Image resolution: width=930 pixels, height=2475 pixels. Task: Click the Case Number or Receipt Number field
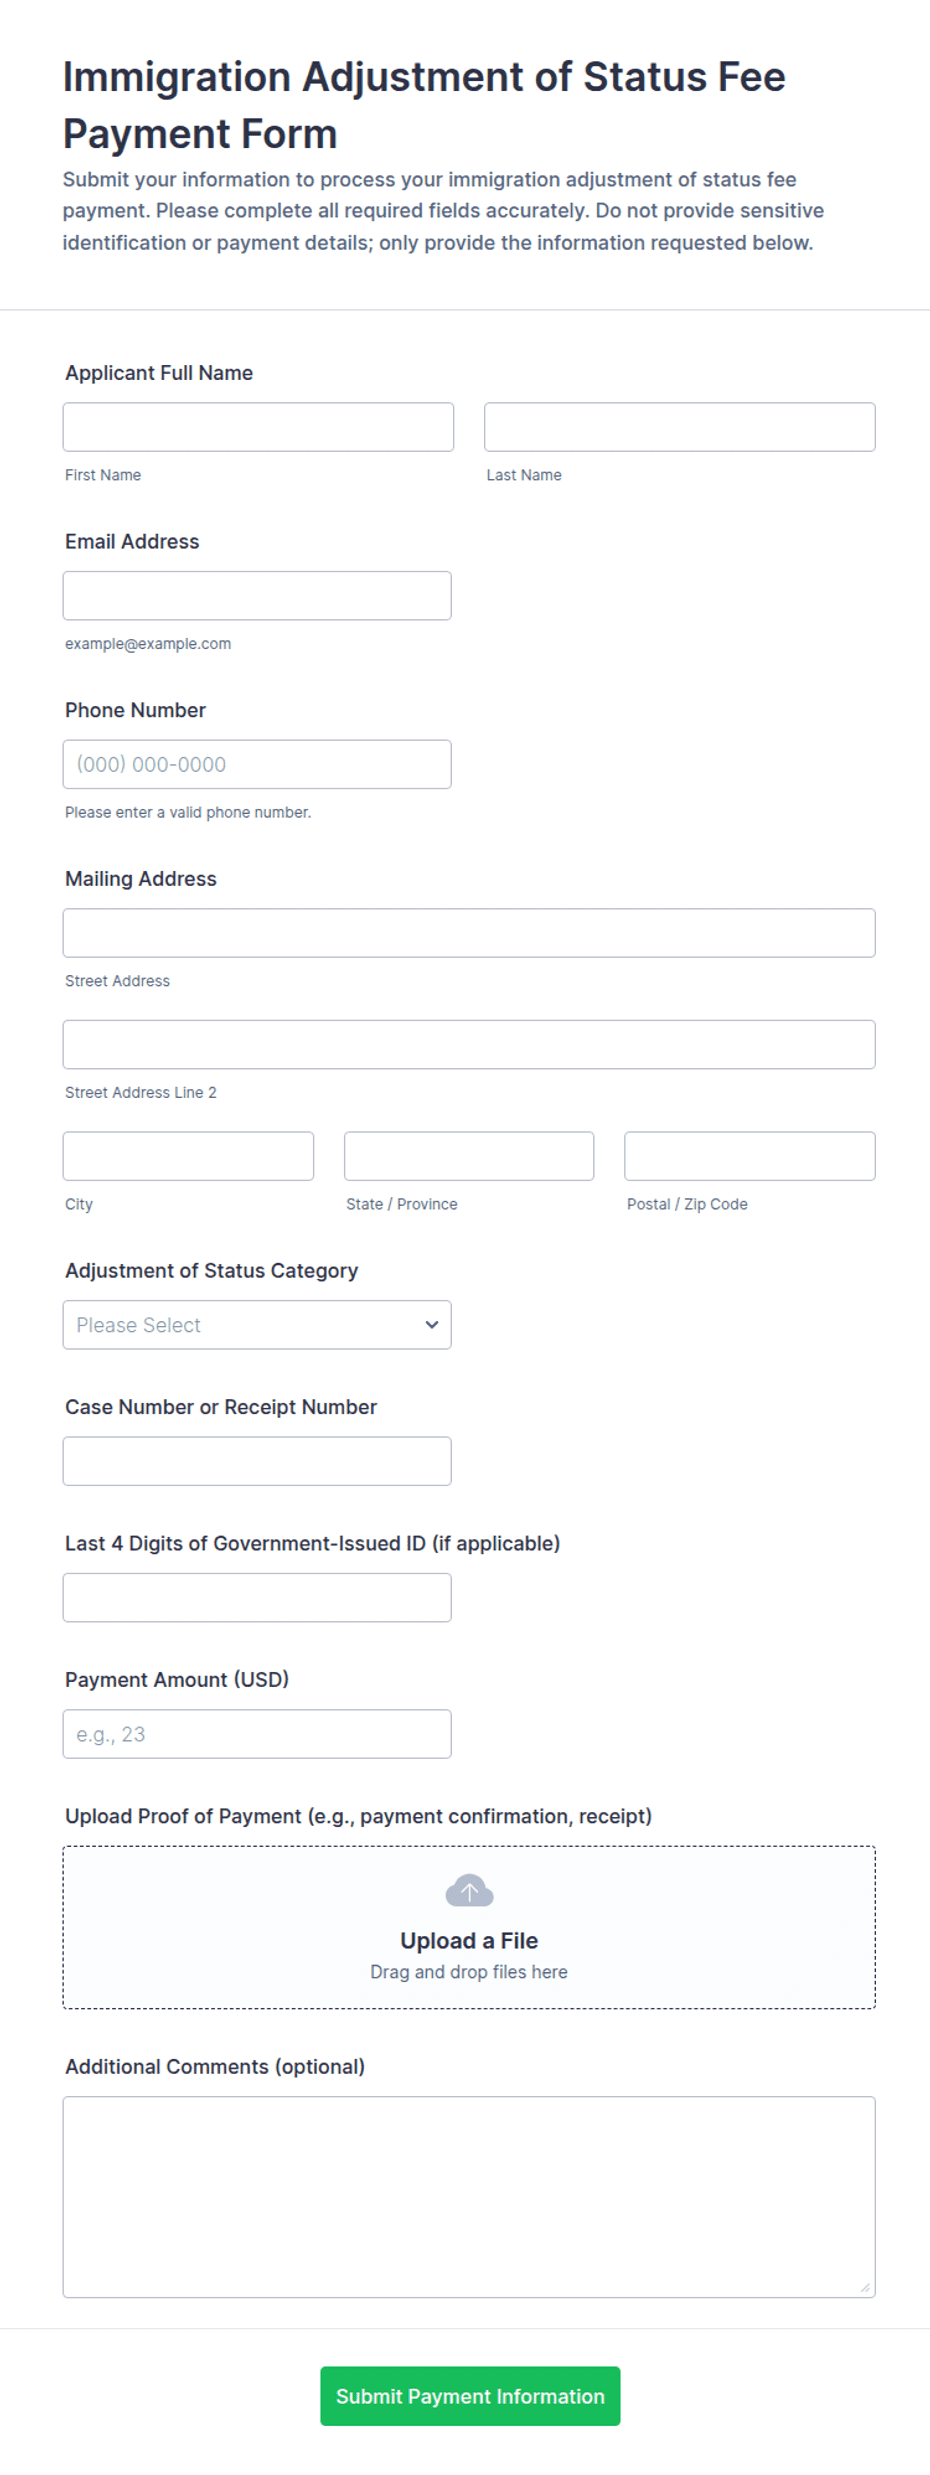point(257,1461)
